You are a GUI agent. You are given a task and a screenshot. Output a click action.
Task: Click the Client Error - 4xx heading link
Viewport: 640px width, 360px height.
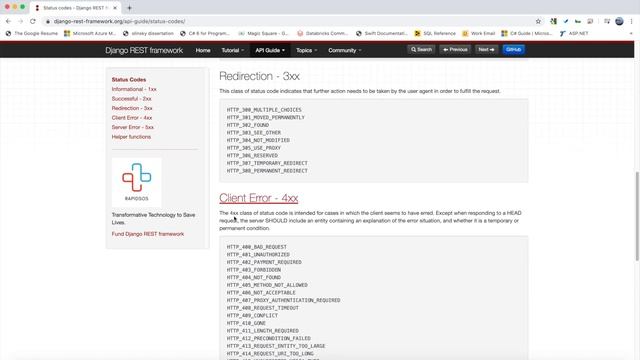(258, 198)
